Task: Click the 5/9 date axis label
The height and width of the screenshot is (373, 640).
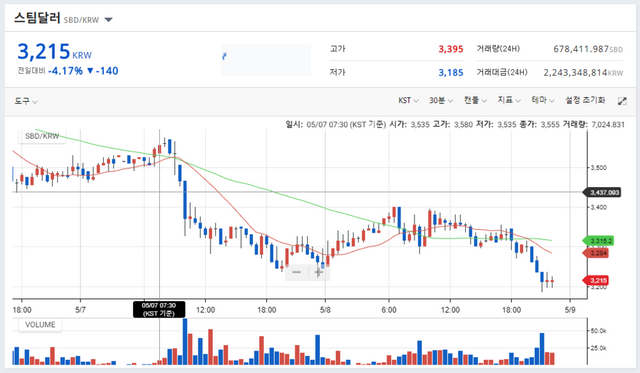Action: point(570,310)
